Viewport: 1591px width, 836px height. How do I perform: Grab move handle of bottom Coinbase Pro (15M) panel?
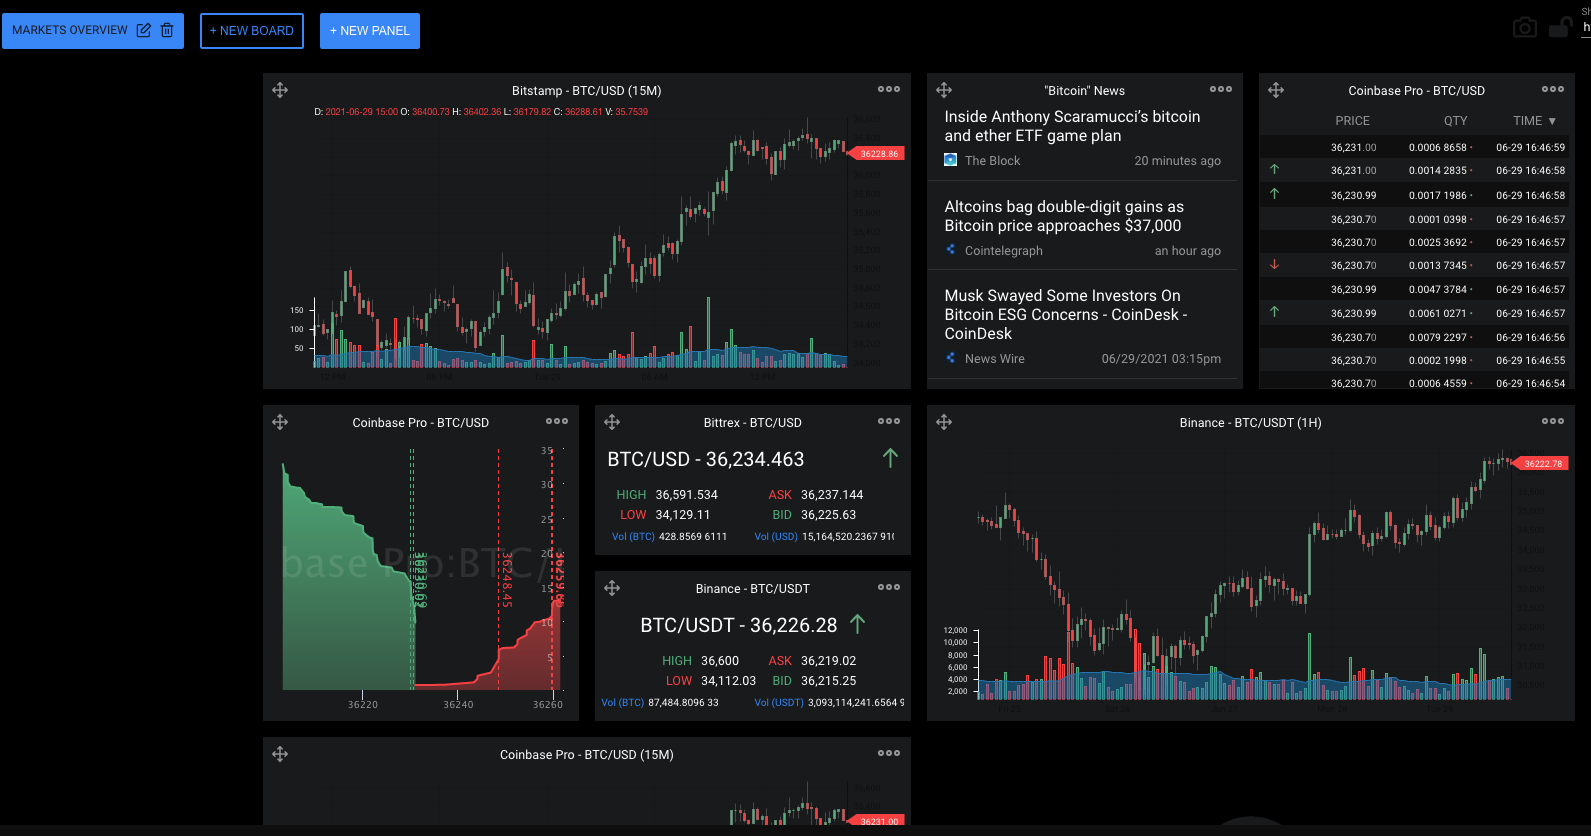click(x=280, y=754)
